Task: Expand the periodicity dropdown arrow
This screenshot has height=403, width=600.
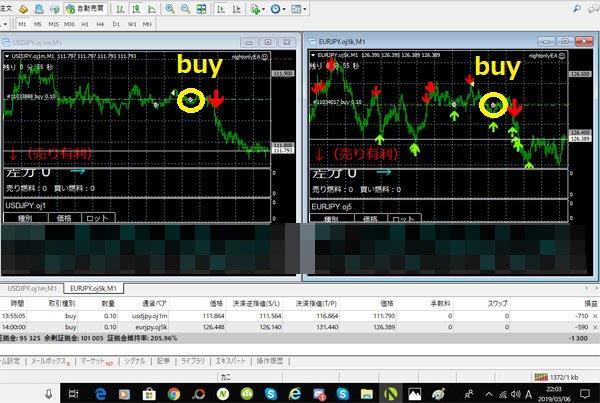Action: point(284,9)
